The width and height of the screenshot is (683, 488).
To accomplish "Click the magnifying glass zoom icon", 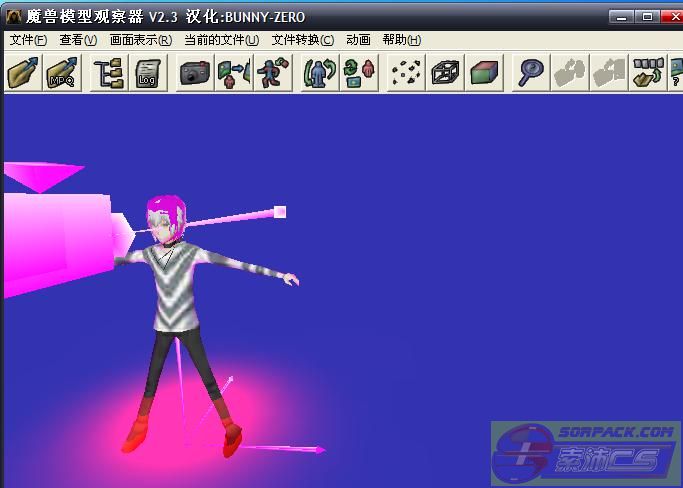I will click(530, 73).
